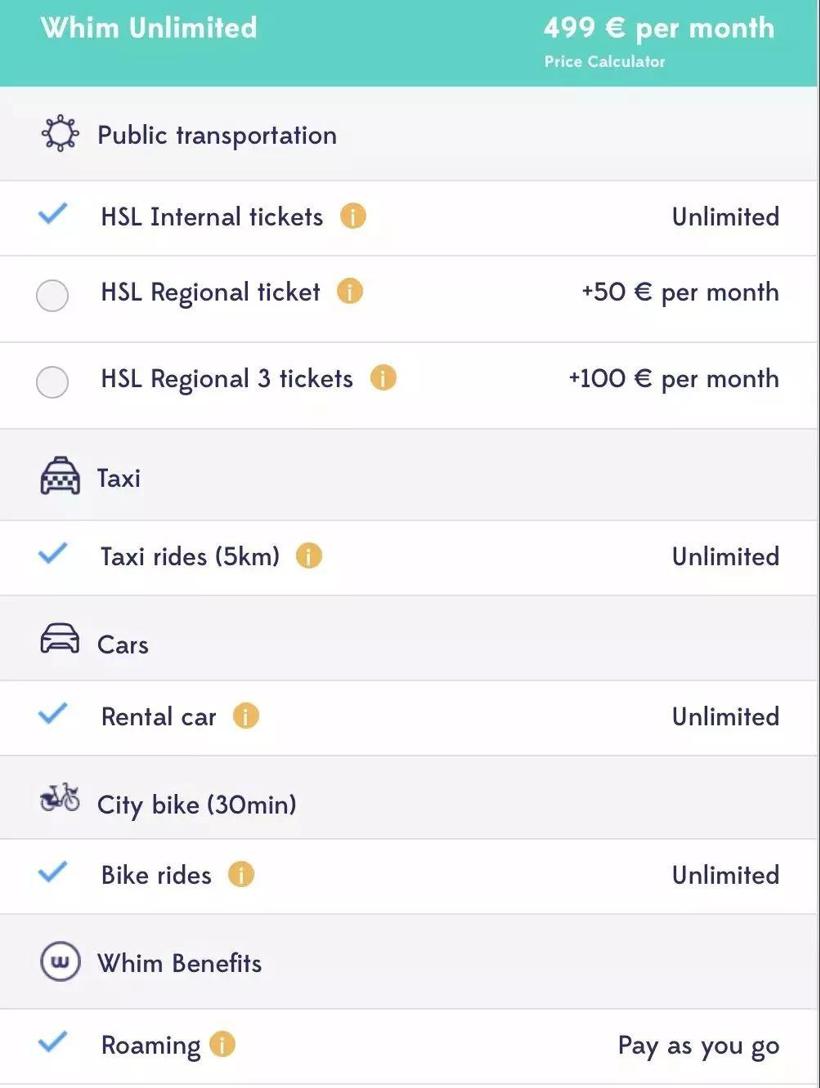This screenshot has height=1088, width=820.
Task: Tap info icon beside HSL Regional ticket
Action: (350, 291)
